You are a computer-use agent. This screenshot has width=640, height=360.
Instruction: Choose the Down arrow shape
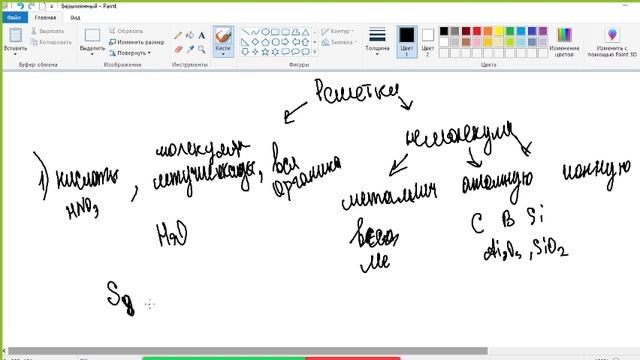(x=245, y=52)
